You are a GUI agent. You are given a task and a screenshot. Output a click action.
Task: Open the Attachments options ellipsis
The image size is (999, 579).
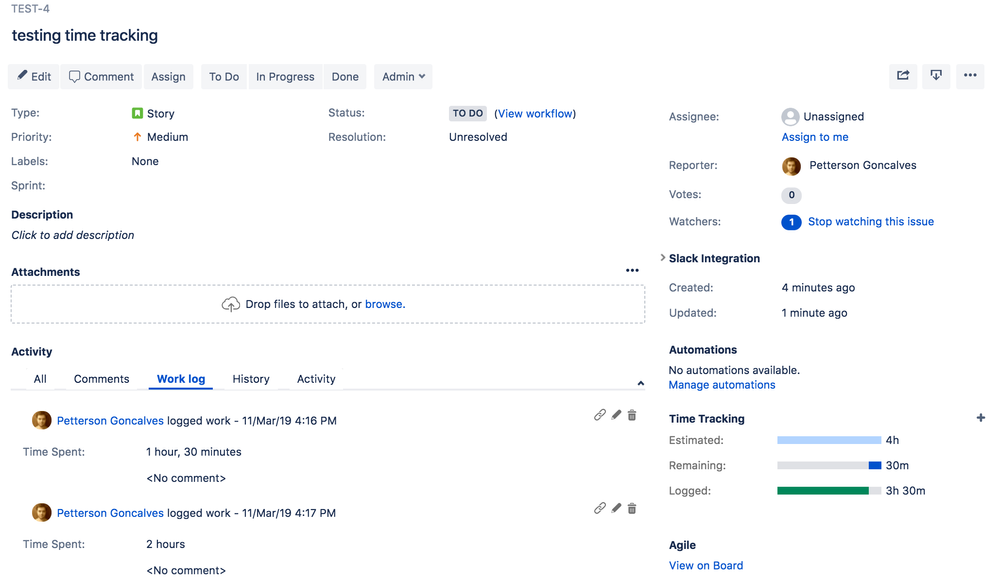click(632, 270)
